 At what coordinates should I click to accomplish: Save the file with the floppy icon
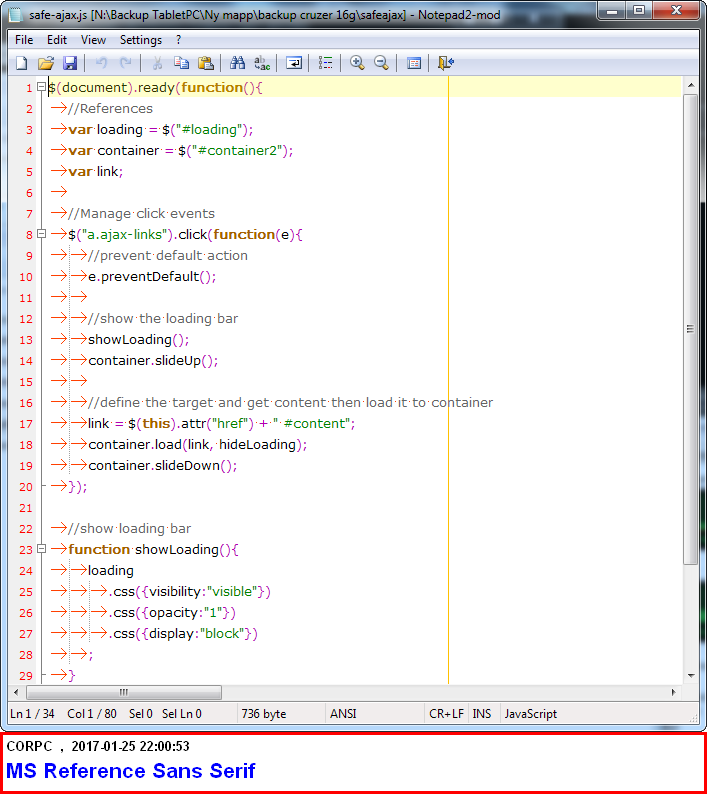click(x=70, y=63)
